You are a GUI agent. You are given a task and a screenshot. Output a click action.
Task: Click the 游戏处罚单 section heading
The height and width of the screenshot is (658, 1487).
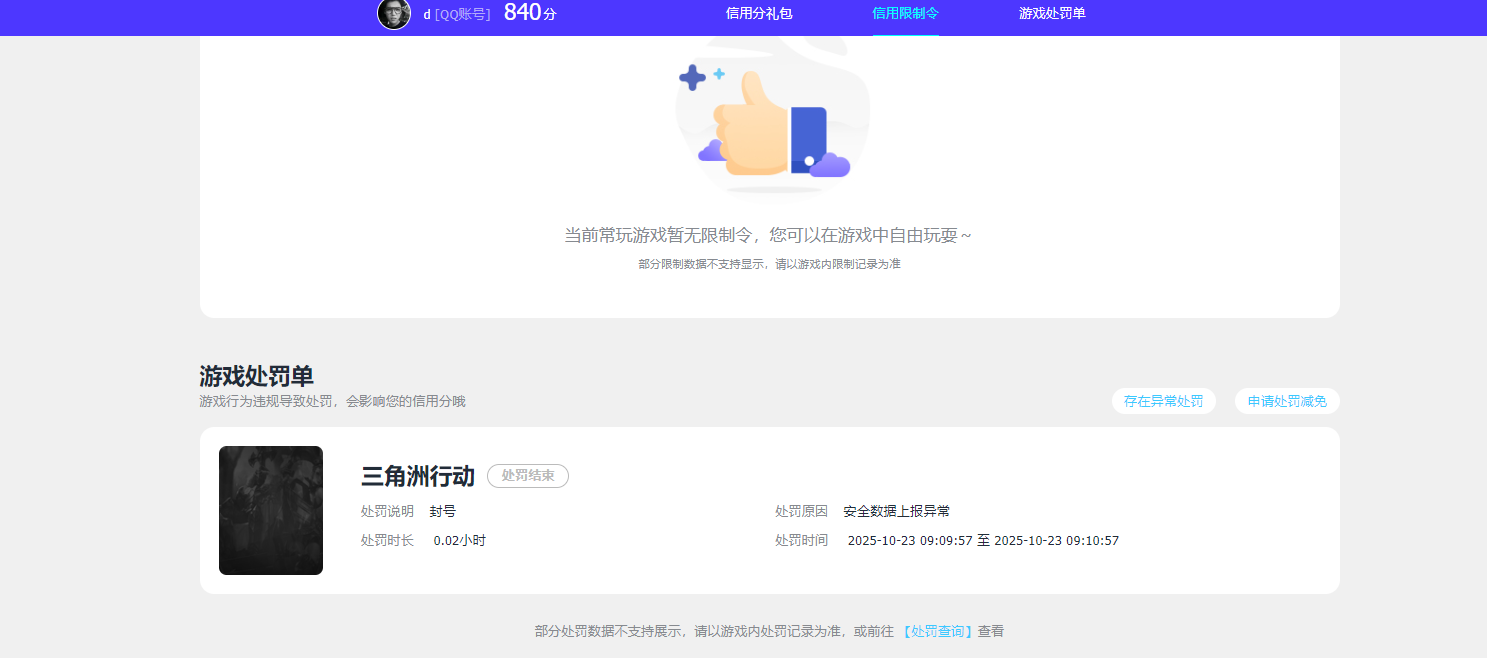point(257,376)
